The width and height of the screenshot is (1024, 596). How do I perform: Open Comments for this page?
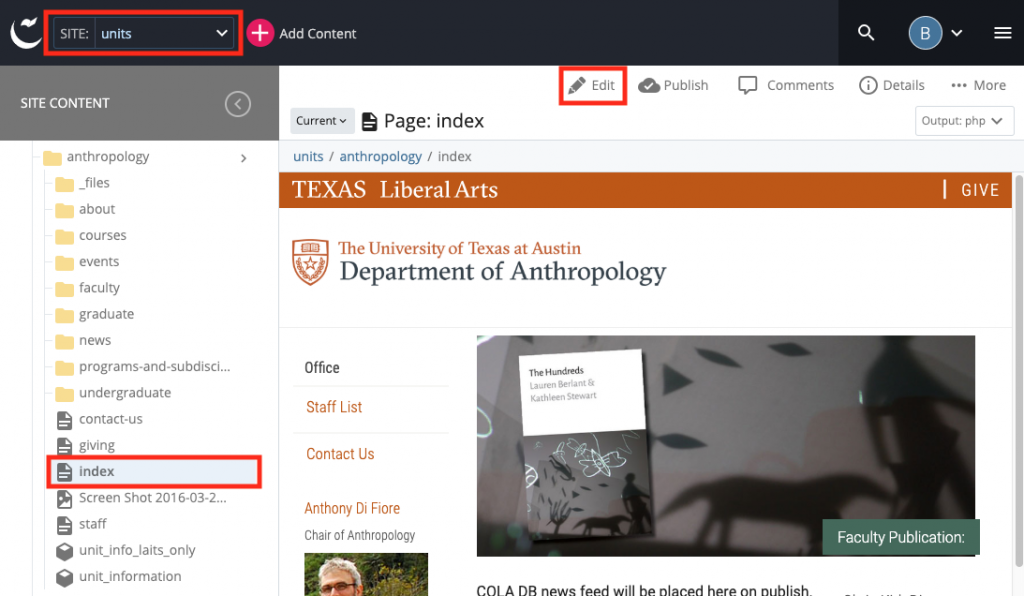tap(786, 85)
